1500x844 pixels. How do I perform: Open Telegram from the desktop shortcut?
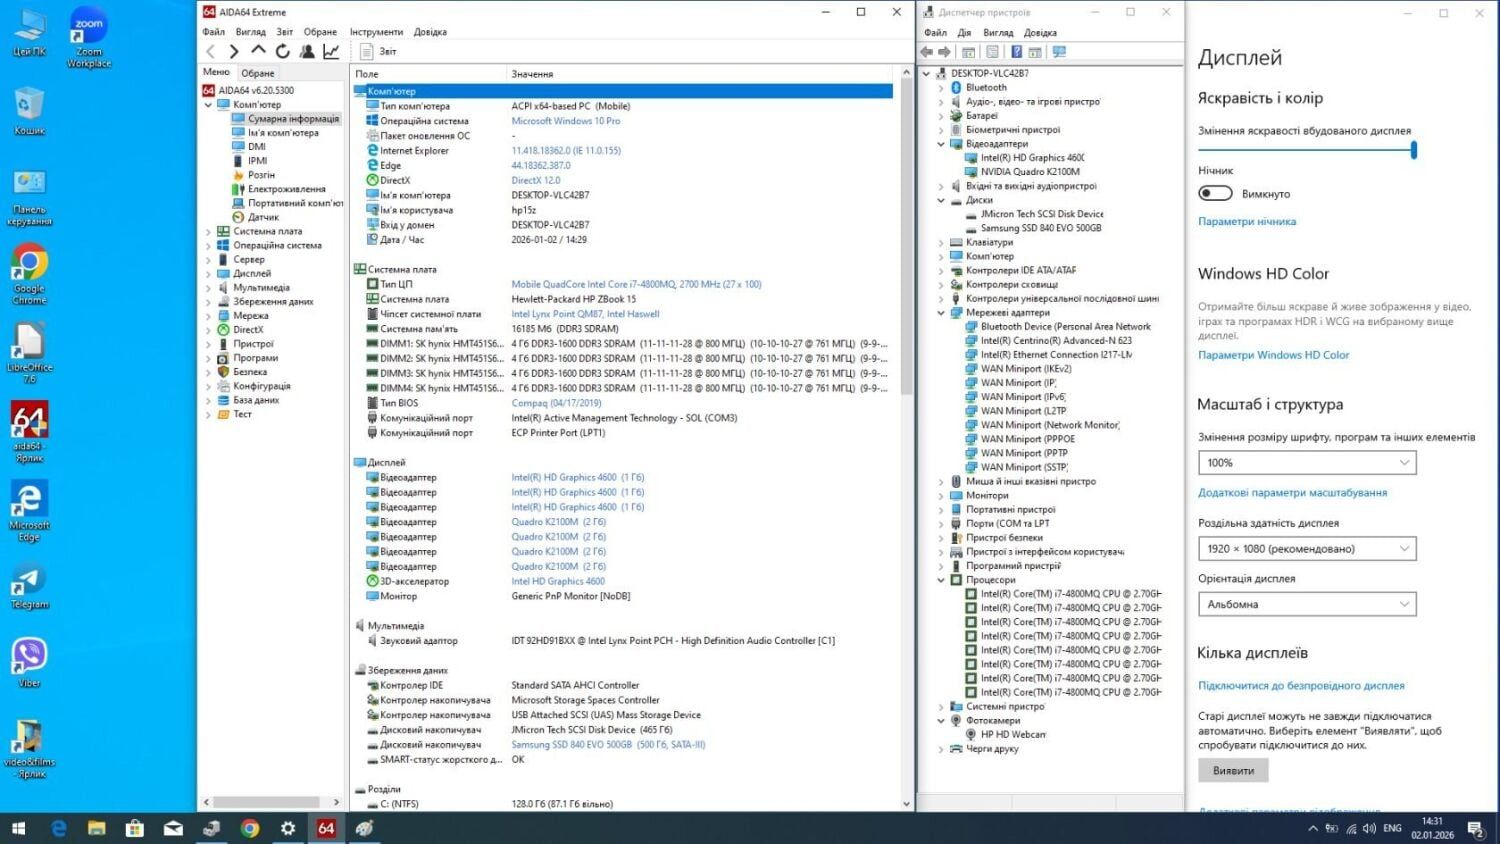[29, 581]
